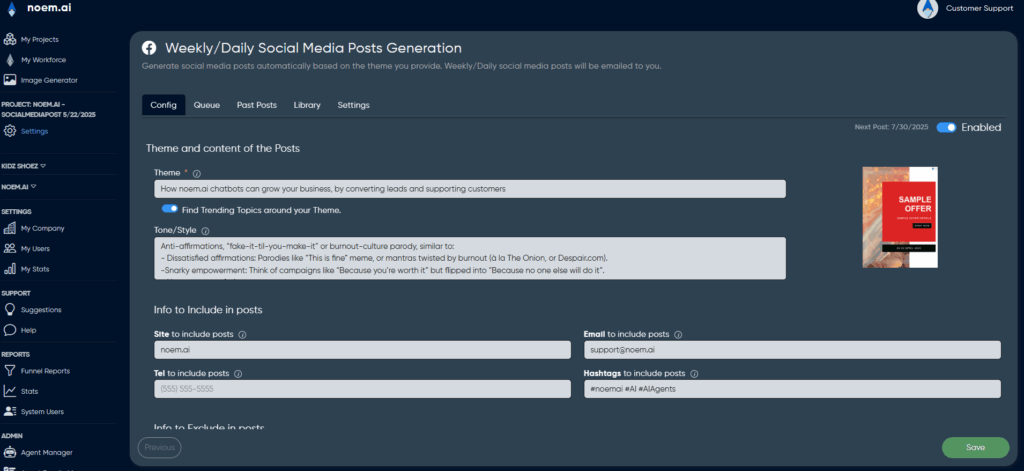Open the Settings tab

coord(353,105)
